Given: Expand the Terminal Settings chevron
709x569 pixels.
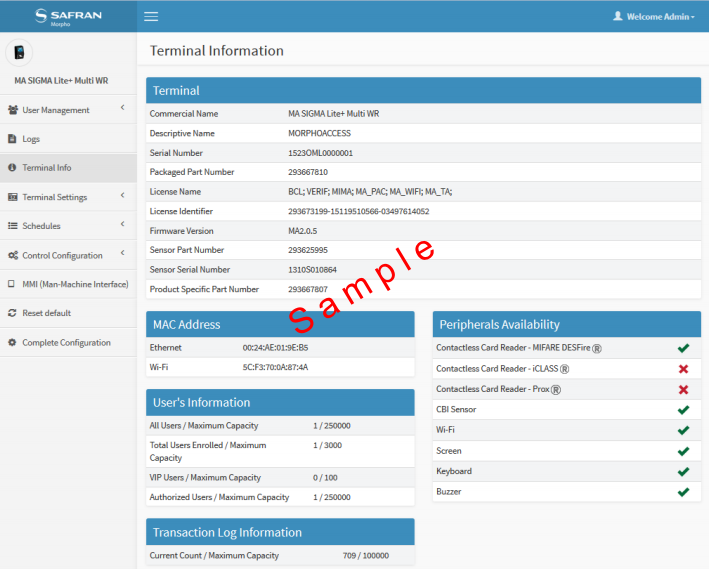Looking at the screenshot, I should click(x=123, y=195).
